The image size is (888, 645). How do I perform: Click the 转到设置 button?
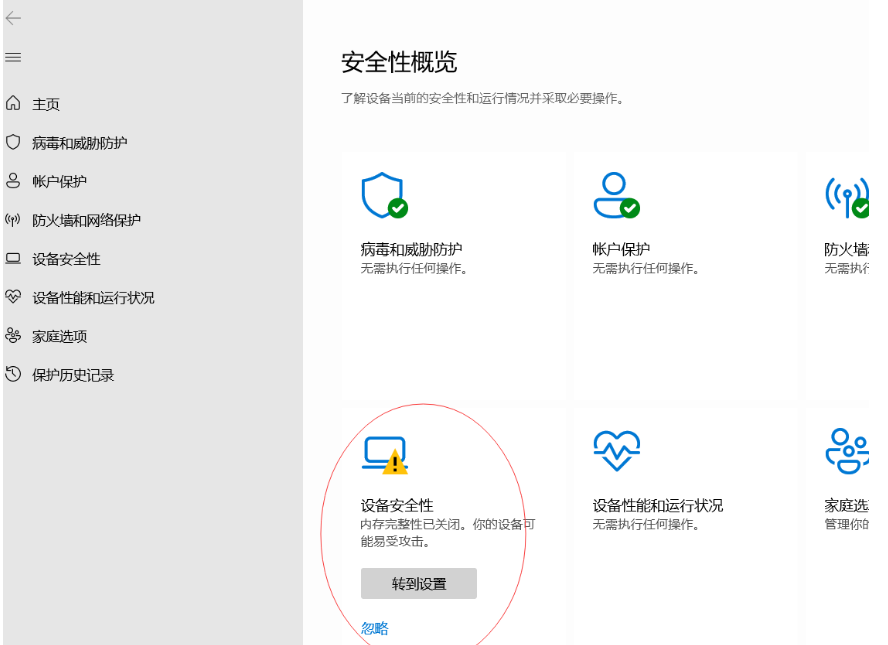[419, 583]
